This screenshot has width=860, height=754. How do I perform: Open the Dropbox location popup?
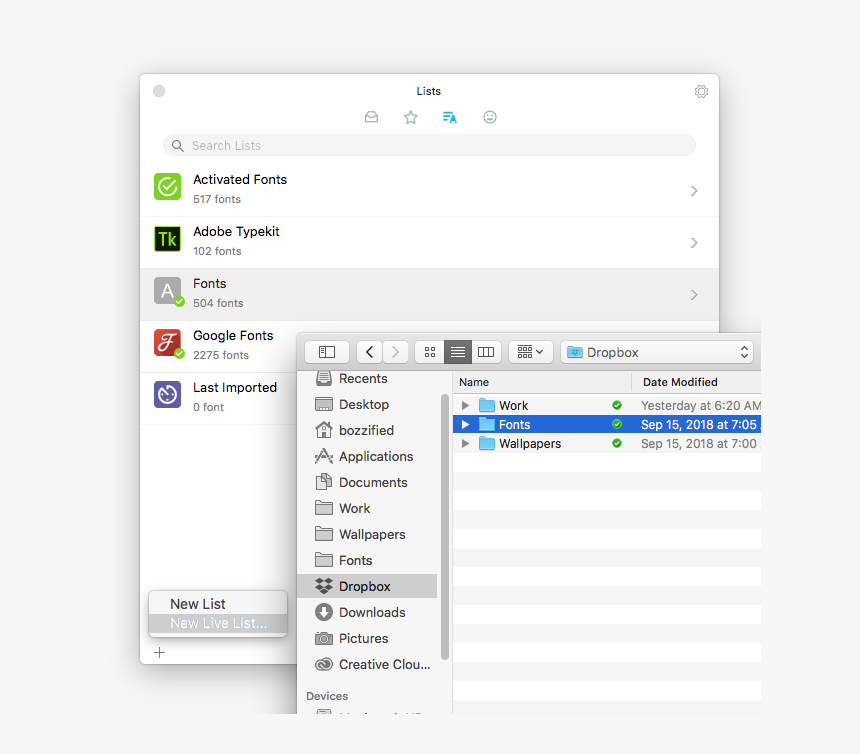point(657,352)
